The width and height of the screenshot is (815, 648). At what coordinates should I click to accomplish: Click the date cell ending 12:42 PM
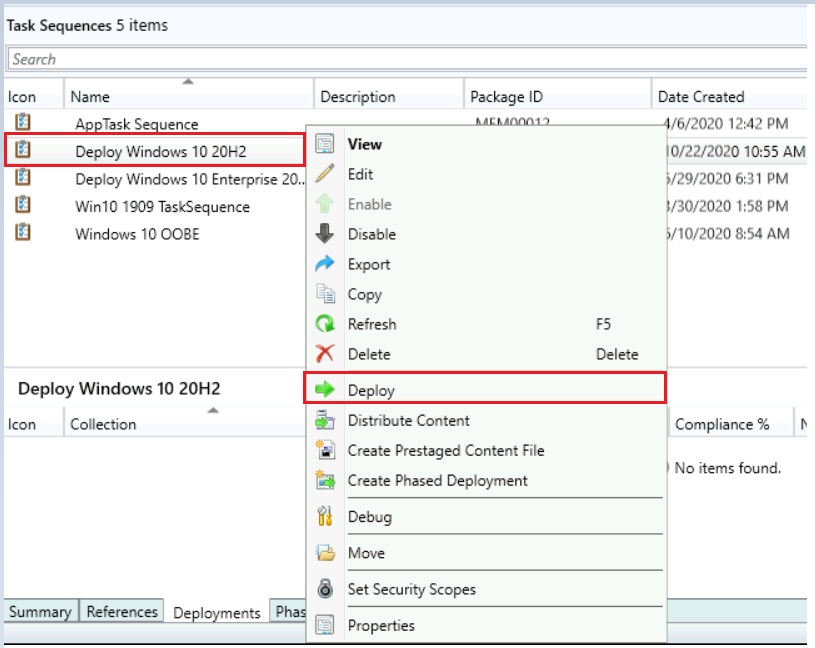727,124
